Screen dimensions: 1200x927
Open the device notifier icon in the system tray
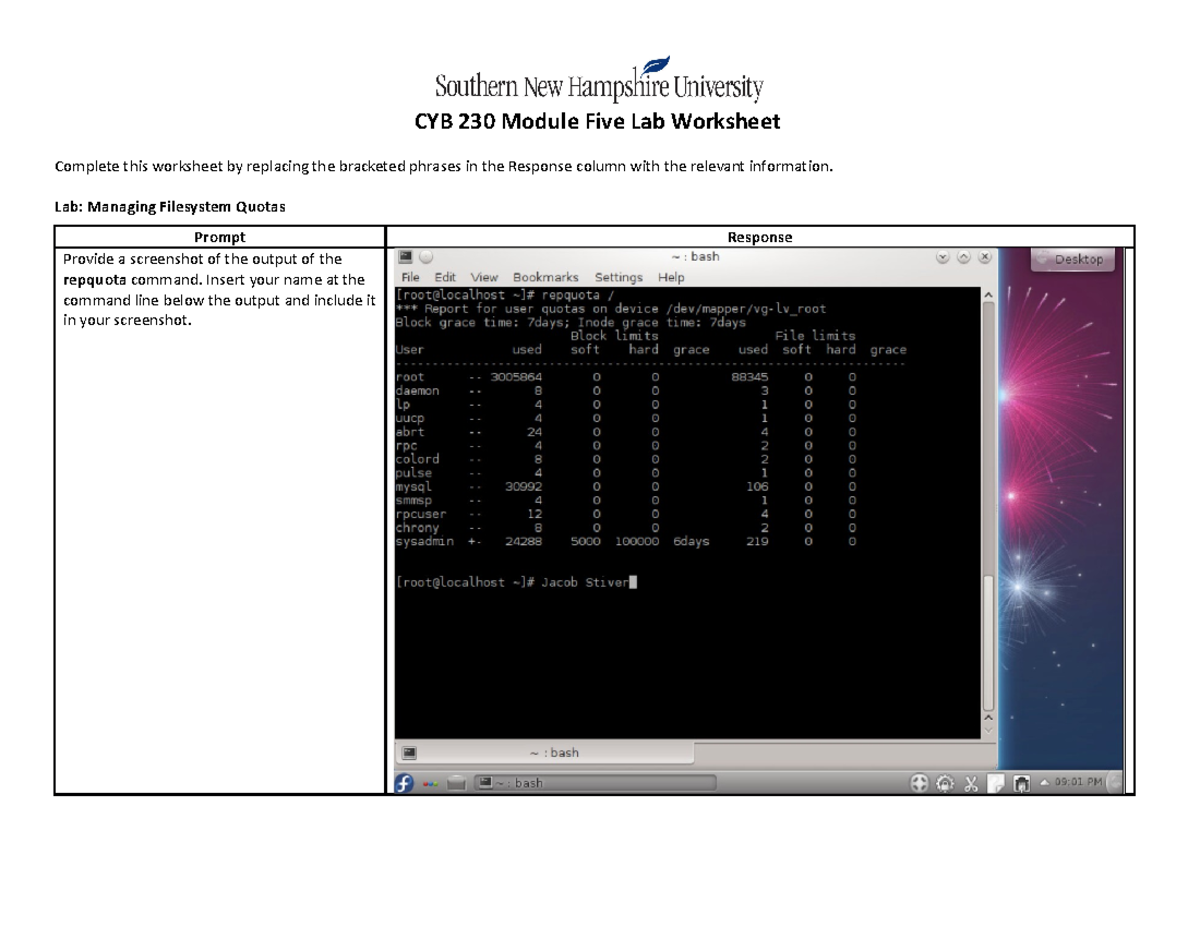tap(1021, 783)
